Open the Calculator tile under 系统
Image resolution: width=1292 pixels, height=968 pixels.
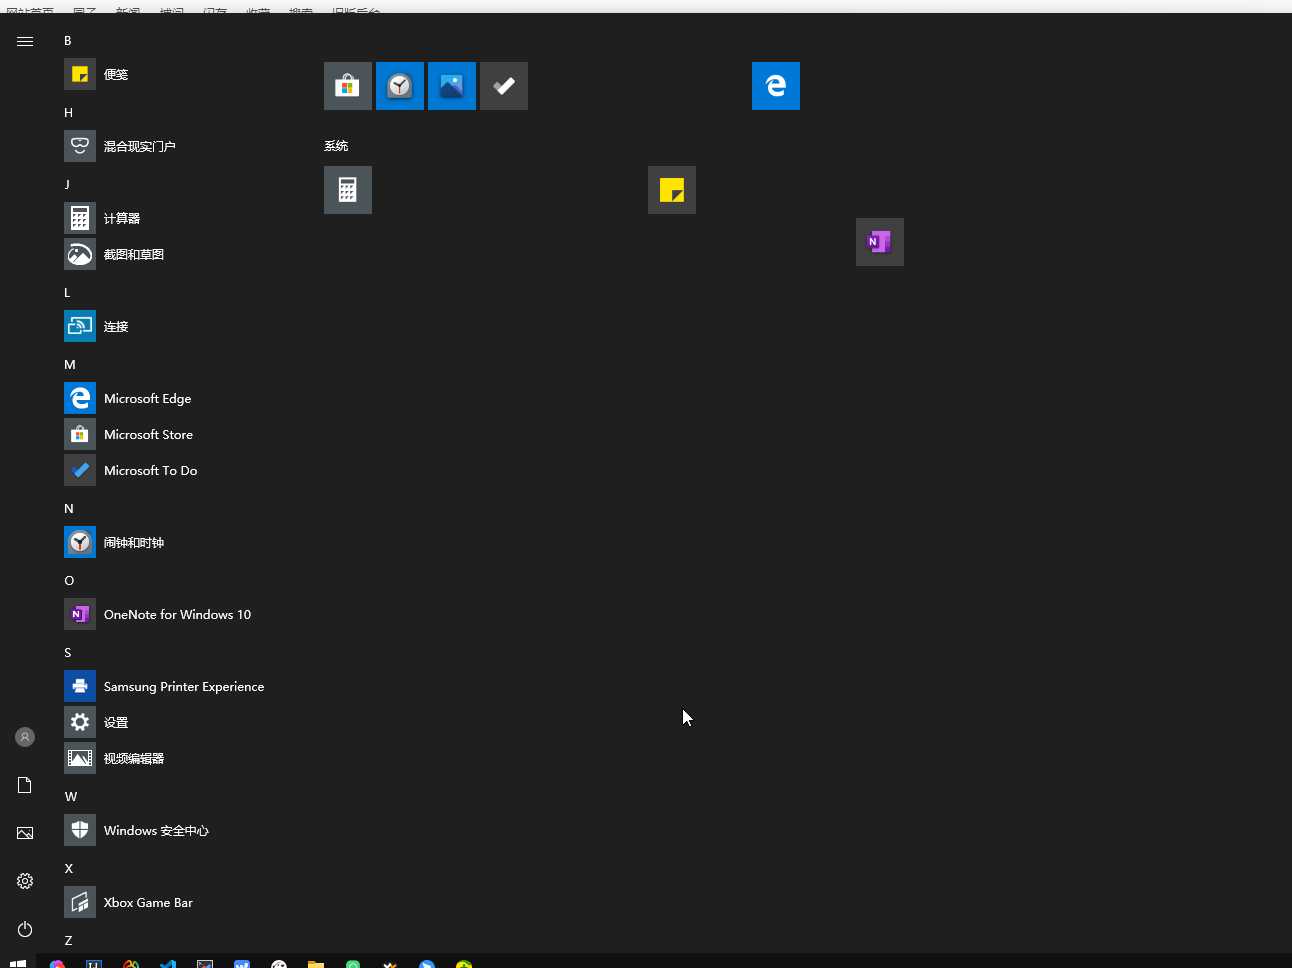tap(348, 190)
